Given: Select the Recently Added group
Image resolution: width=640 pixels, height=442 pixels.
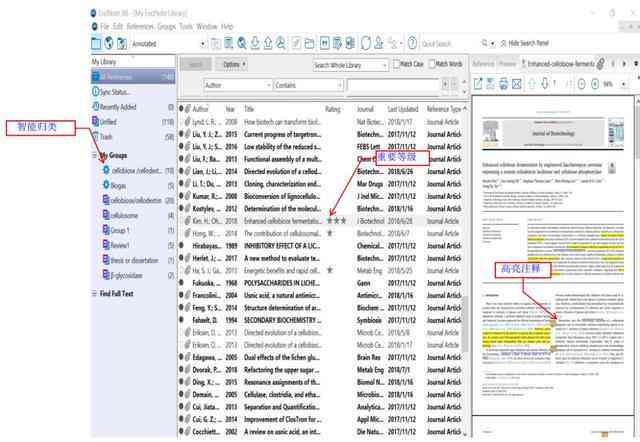Looking at the screenshot, I should pos(133,107).
